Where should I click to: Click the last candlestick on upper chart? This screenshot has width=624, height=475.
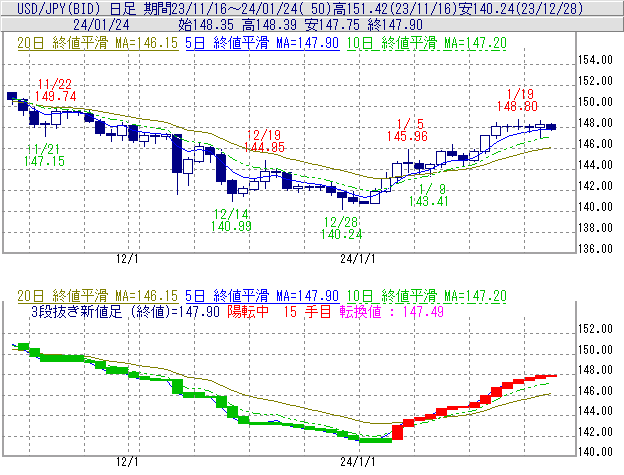[551, 127]
